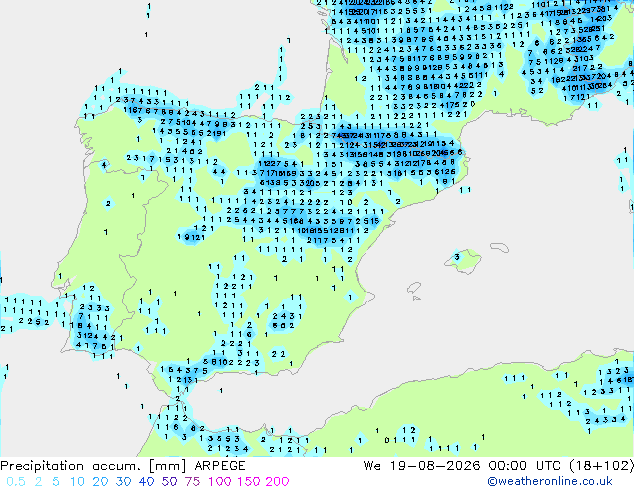This screenshot has width=634, height=490.
Task: Click the 20 mm legend value
Action: 100,482
